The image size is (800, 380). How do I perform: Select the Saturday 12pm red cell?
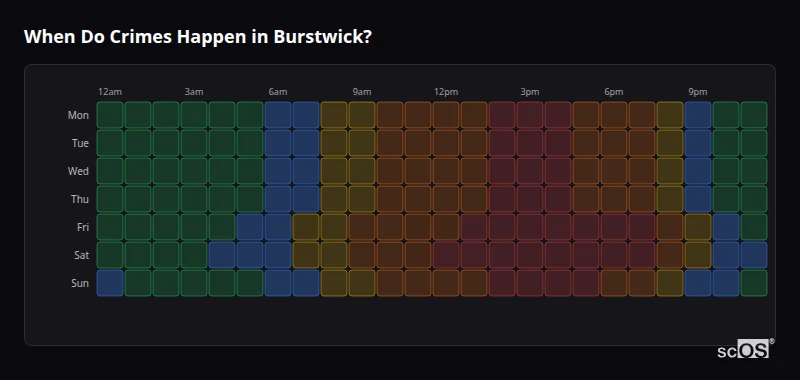[446, 255]
